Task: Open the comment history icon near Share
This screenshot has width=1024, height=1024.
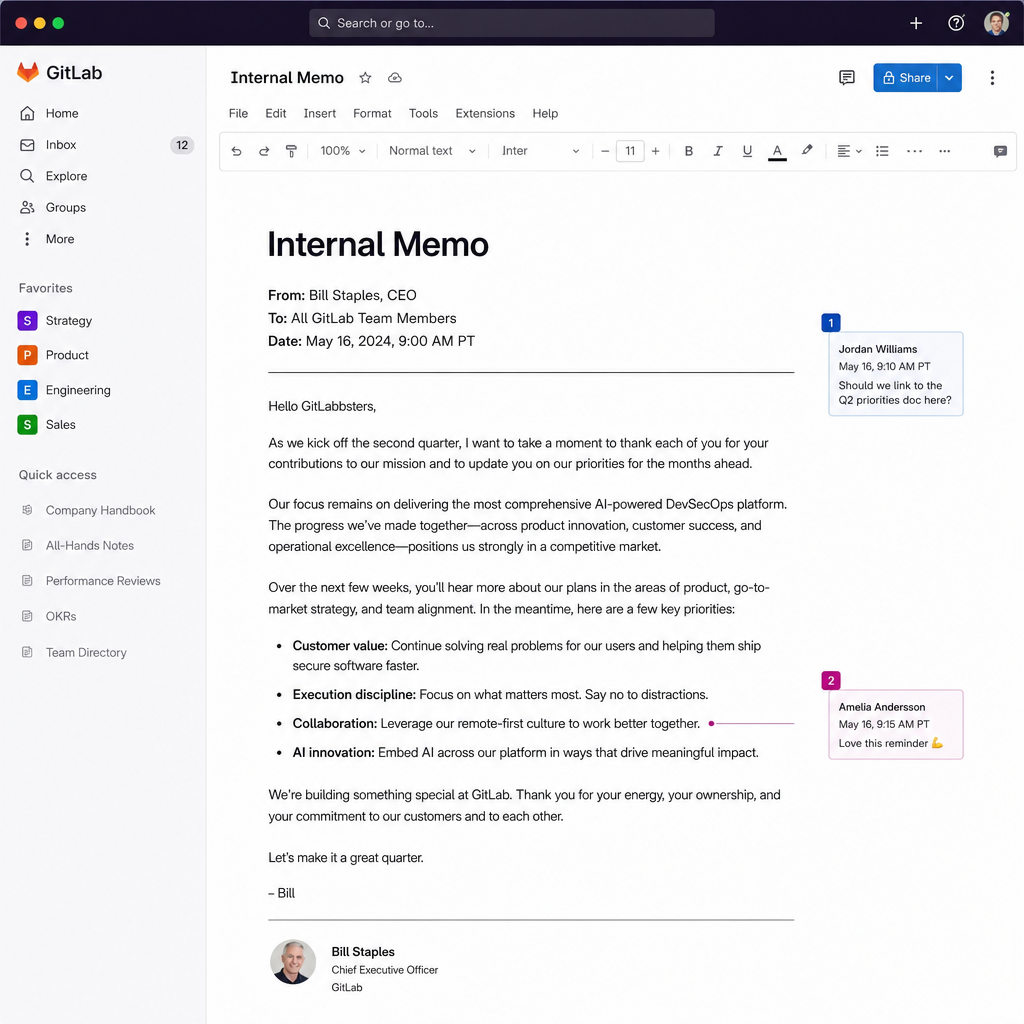Action: (x=846, y=78)
